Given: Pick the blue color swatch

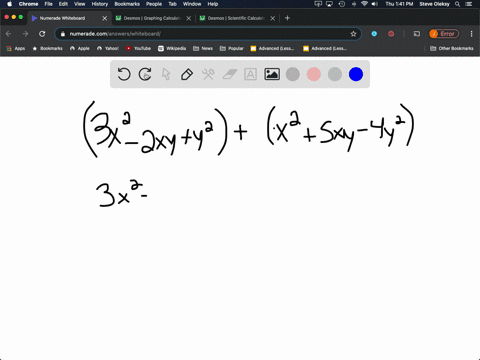Looking at the screenshot, I should pyautogui.click(x=356, y=74).
